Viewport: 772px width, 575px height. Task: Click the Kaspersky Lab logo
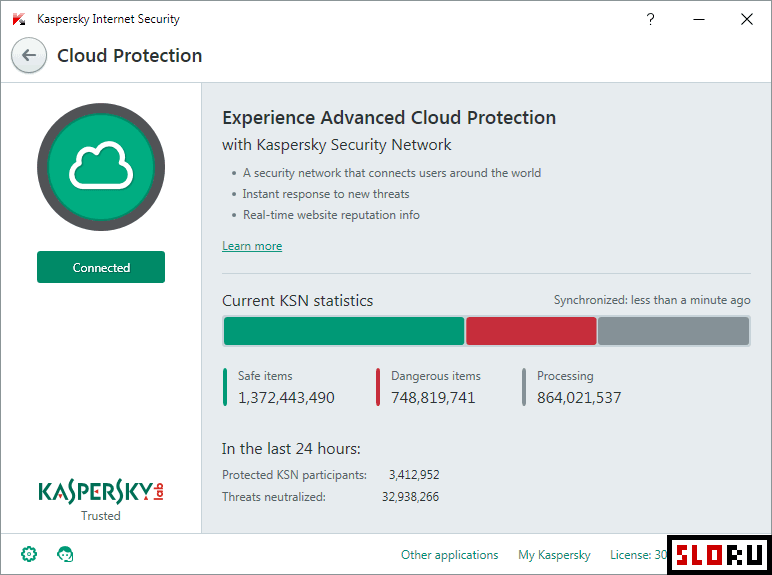(x=100, y=492)
